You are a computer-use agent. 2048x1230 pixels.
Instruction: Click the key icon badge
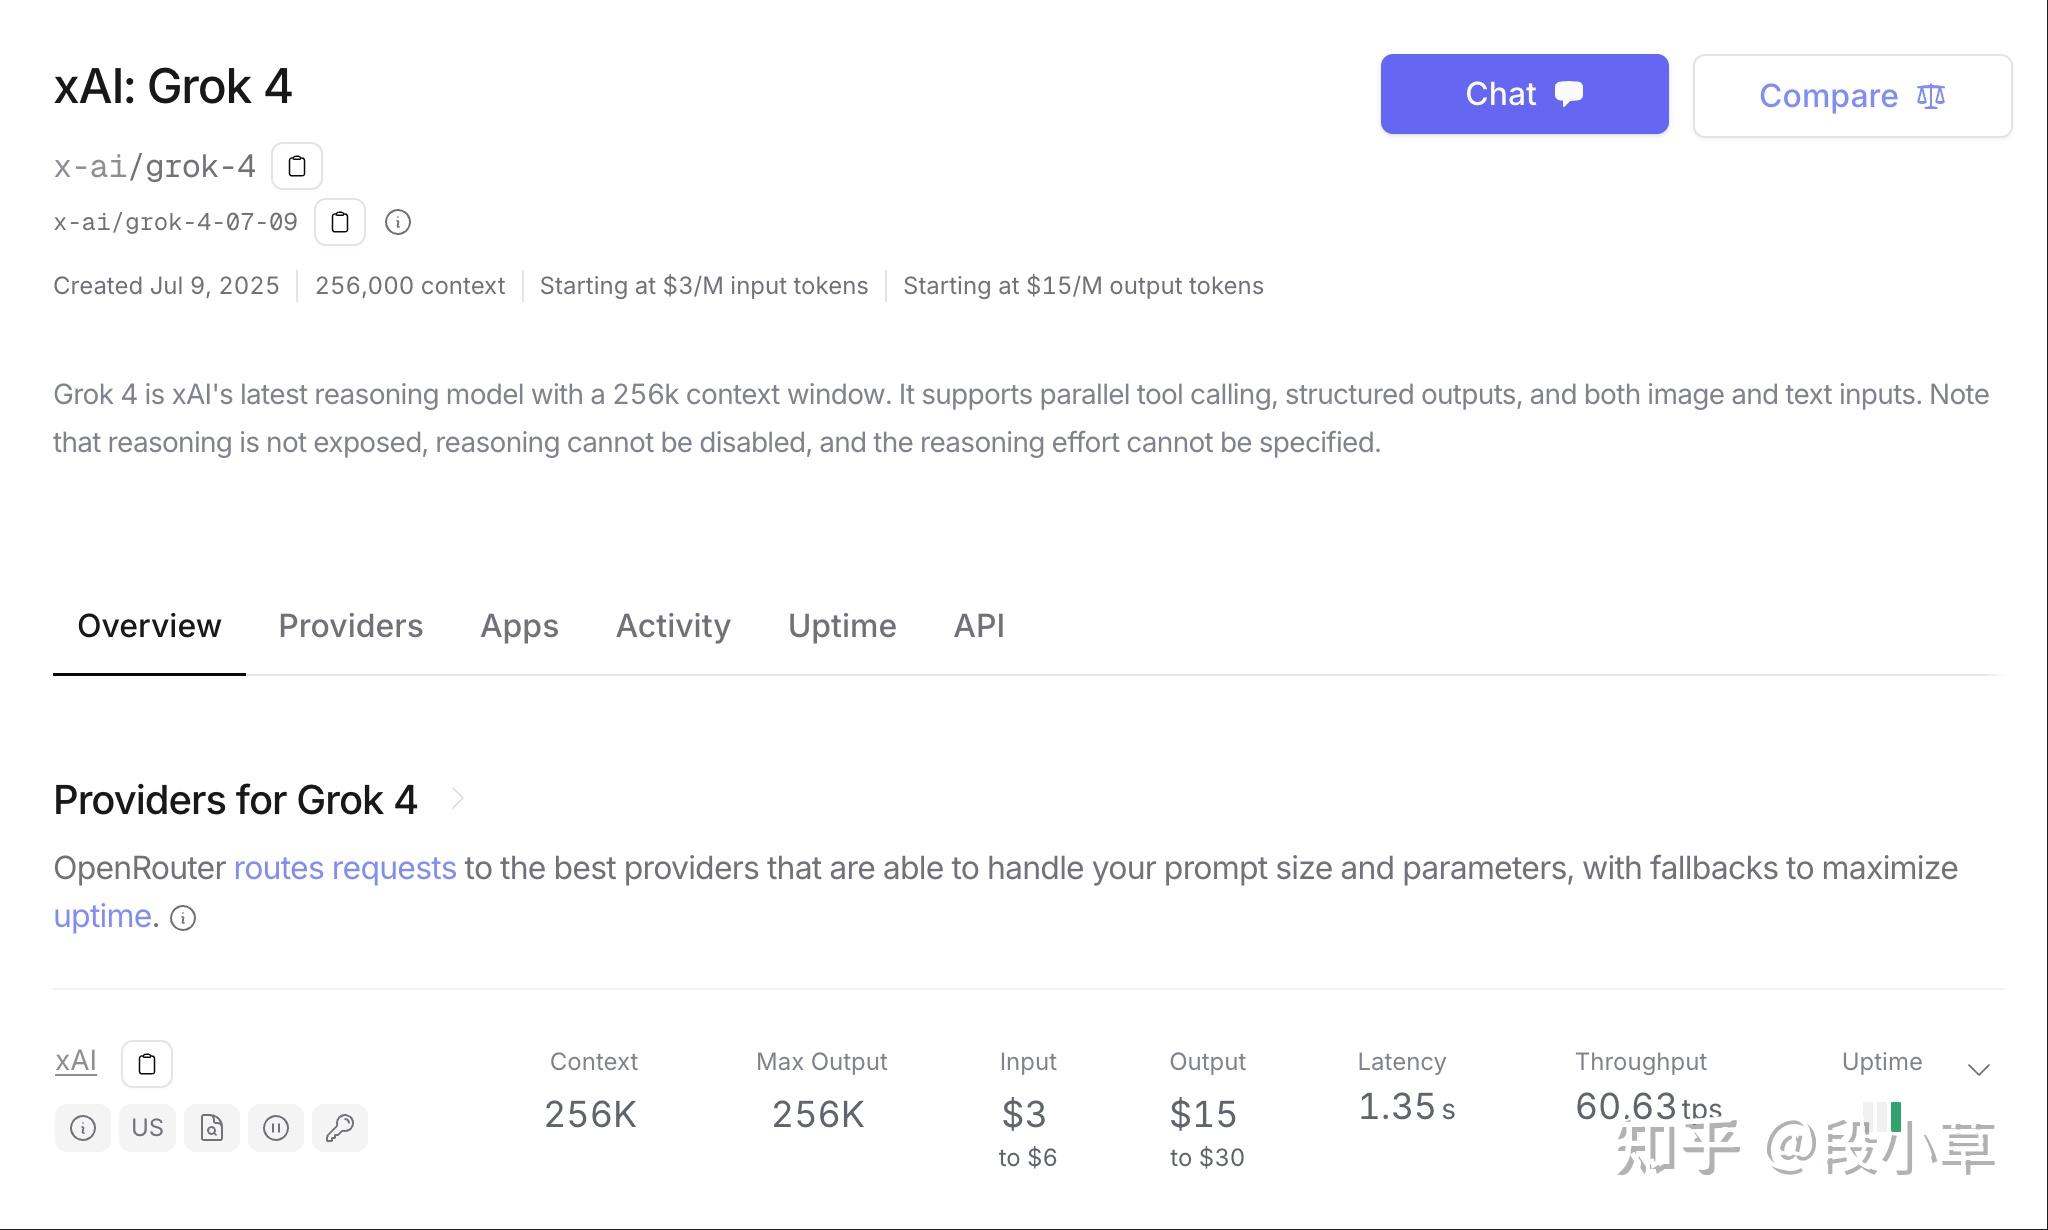tap(340, 1128)
